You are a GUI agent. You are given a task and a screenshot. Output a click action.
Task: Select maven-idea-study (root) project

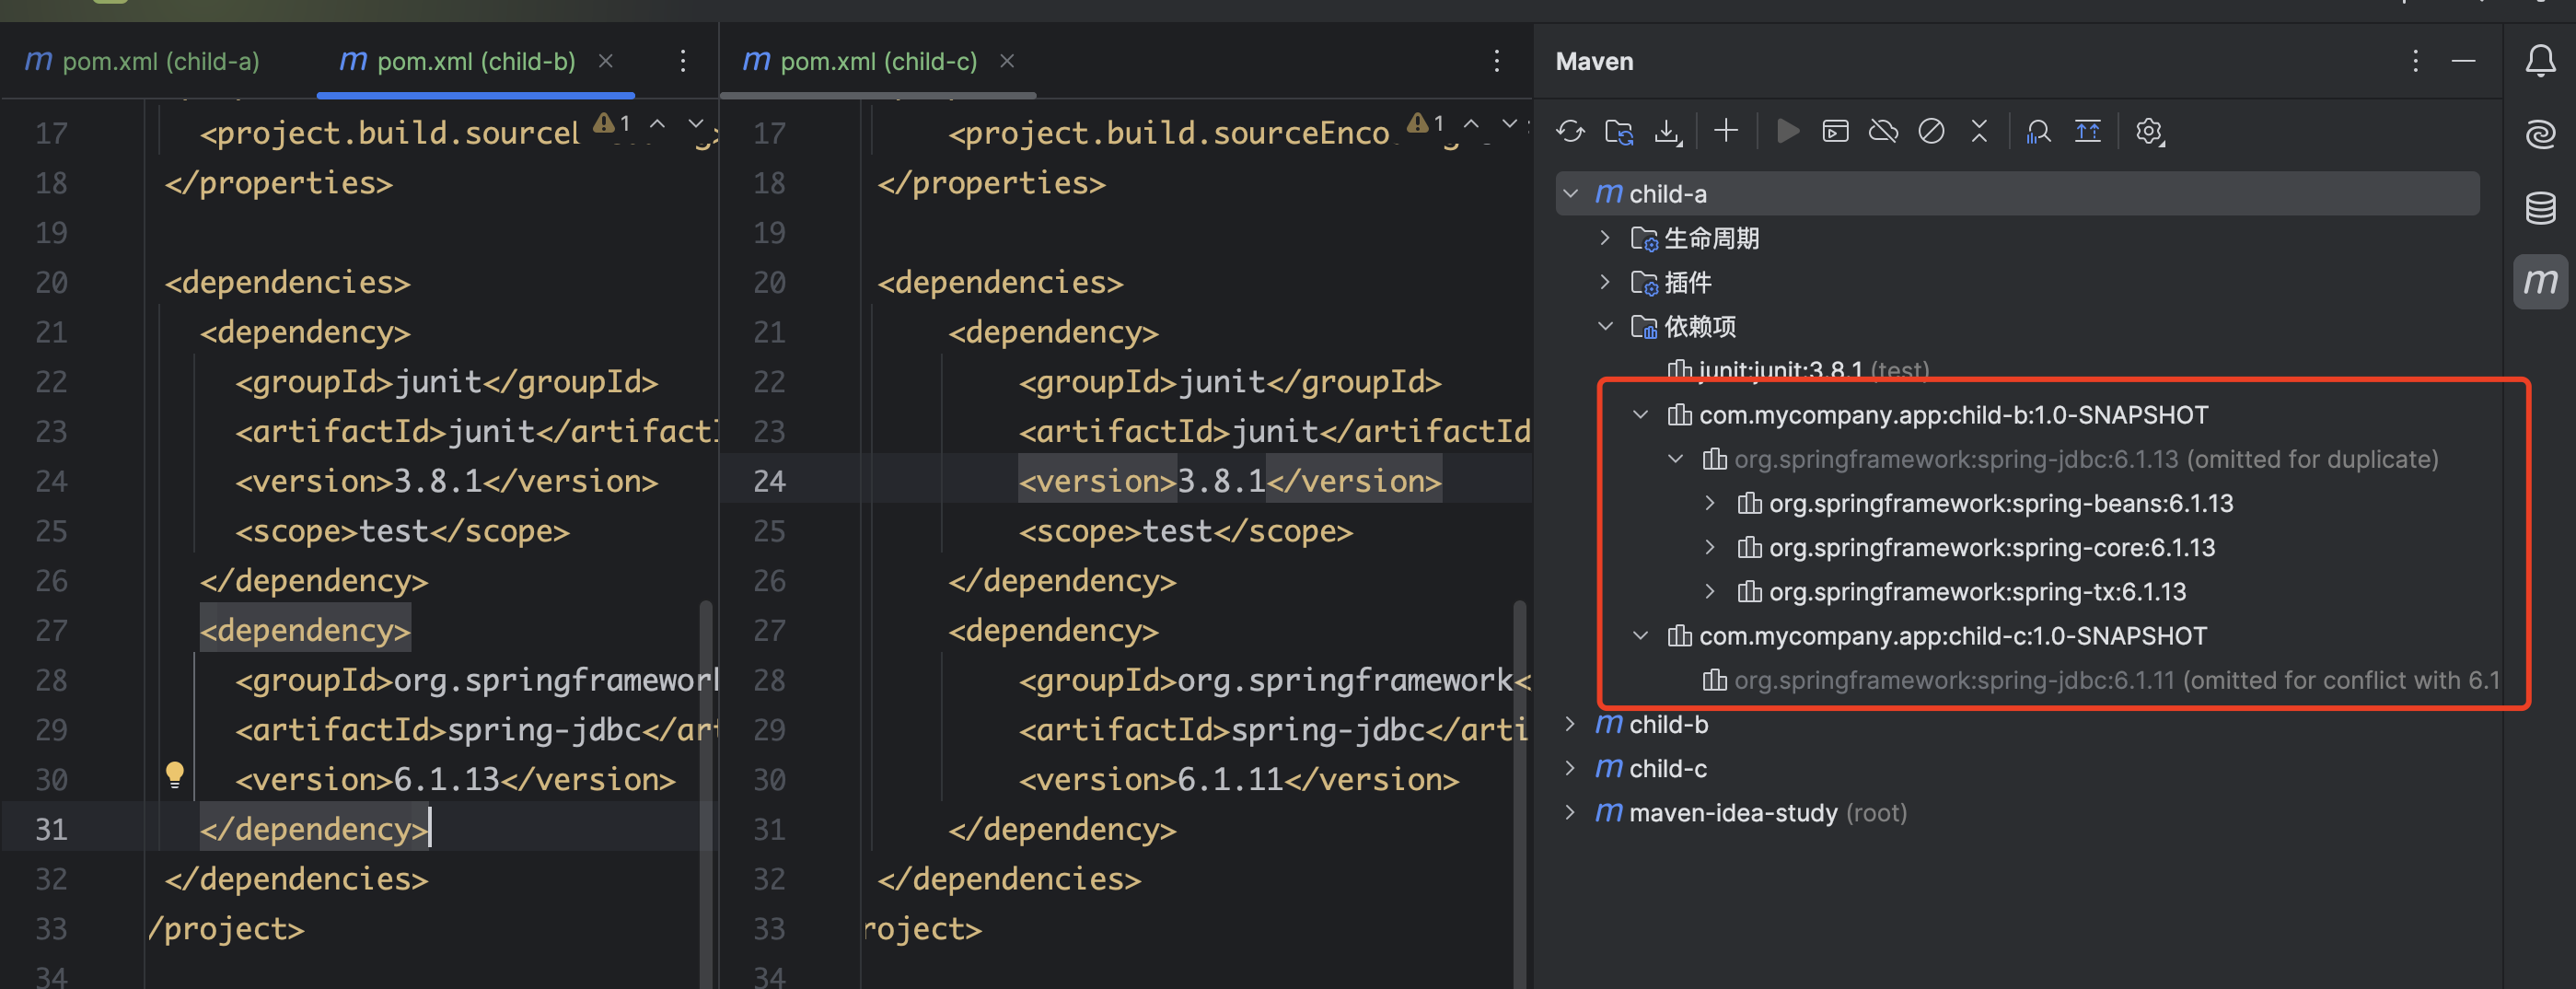pyautogui.click(x=1733, y=812)
